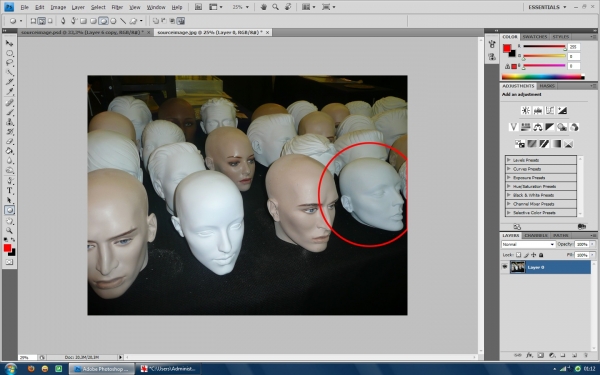This screenshot has height=375, width=600.
Task: Hide Layer 0 with the eye icon
Action: tap(505, 267)
